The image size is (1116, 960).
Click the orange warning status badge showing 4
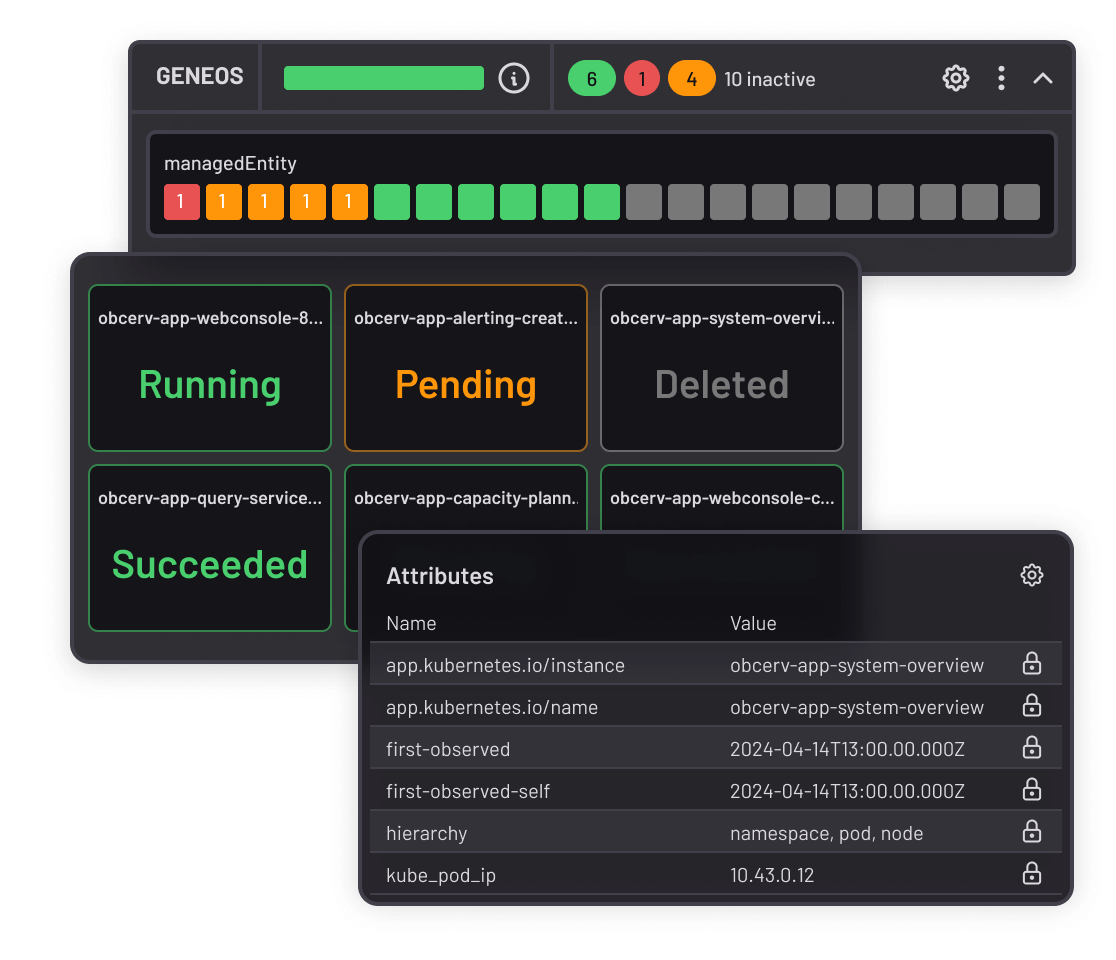pos(691,78)
